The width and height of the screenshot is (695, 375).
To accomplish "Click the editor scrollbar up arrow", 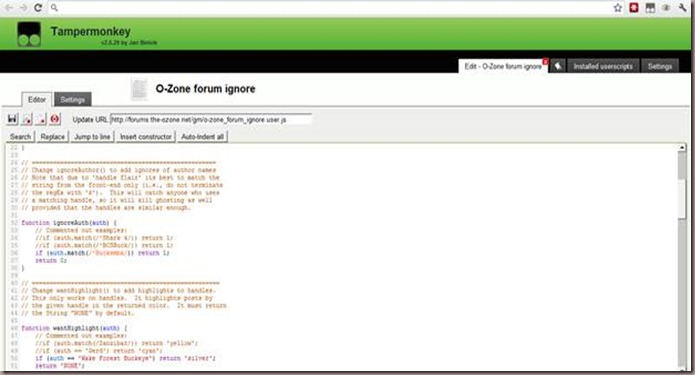I will coord(682,147).
